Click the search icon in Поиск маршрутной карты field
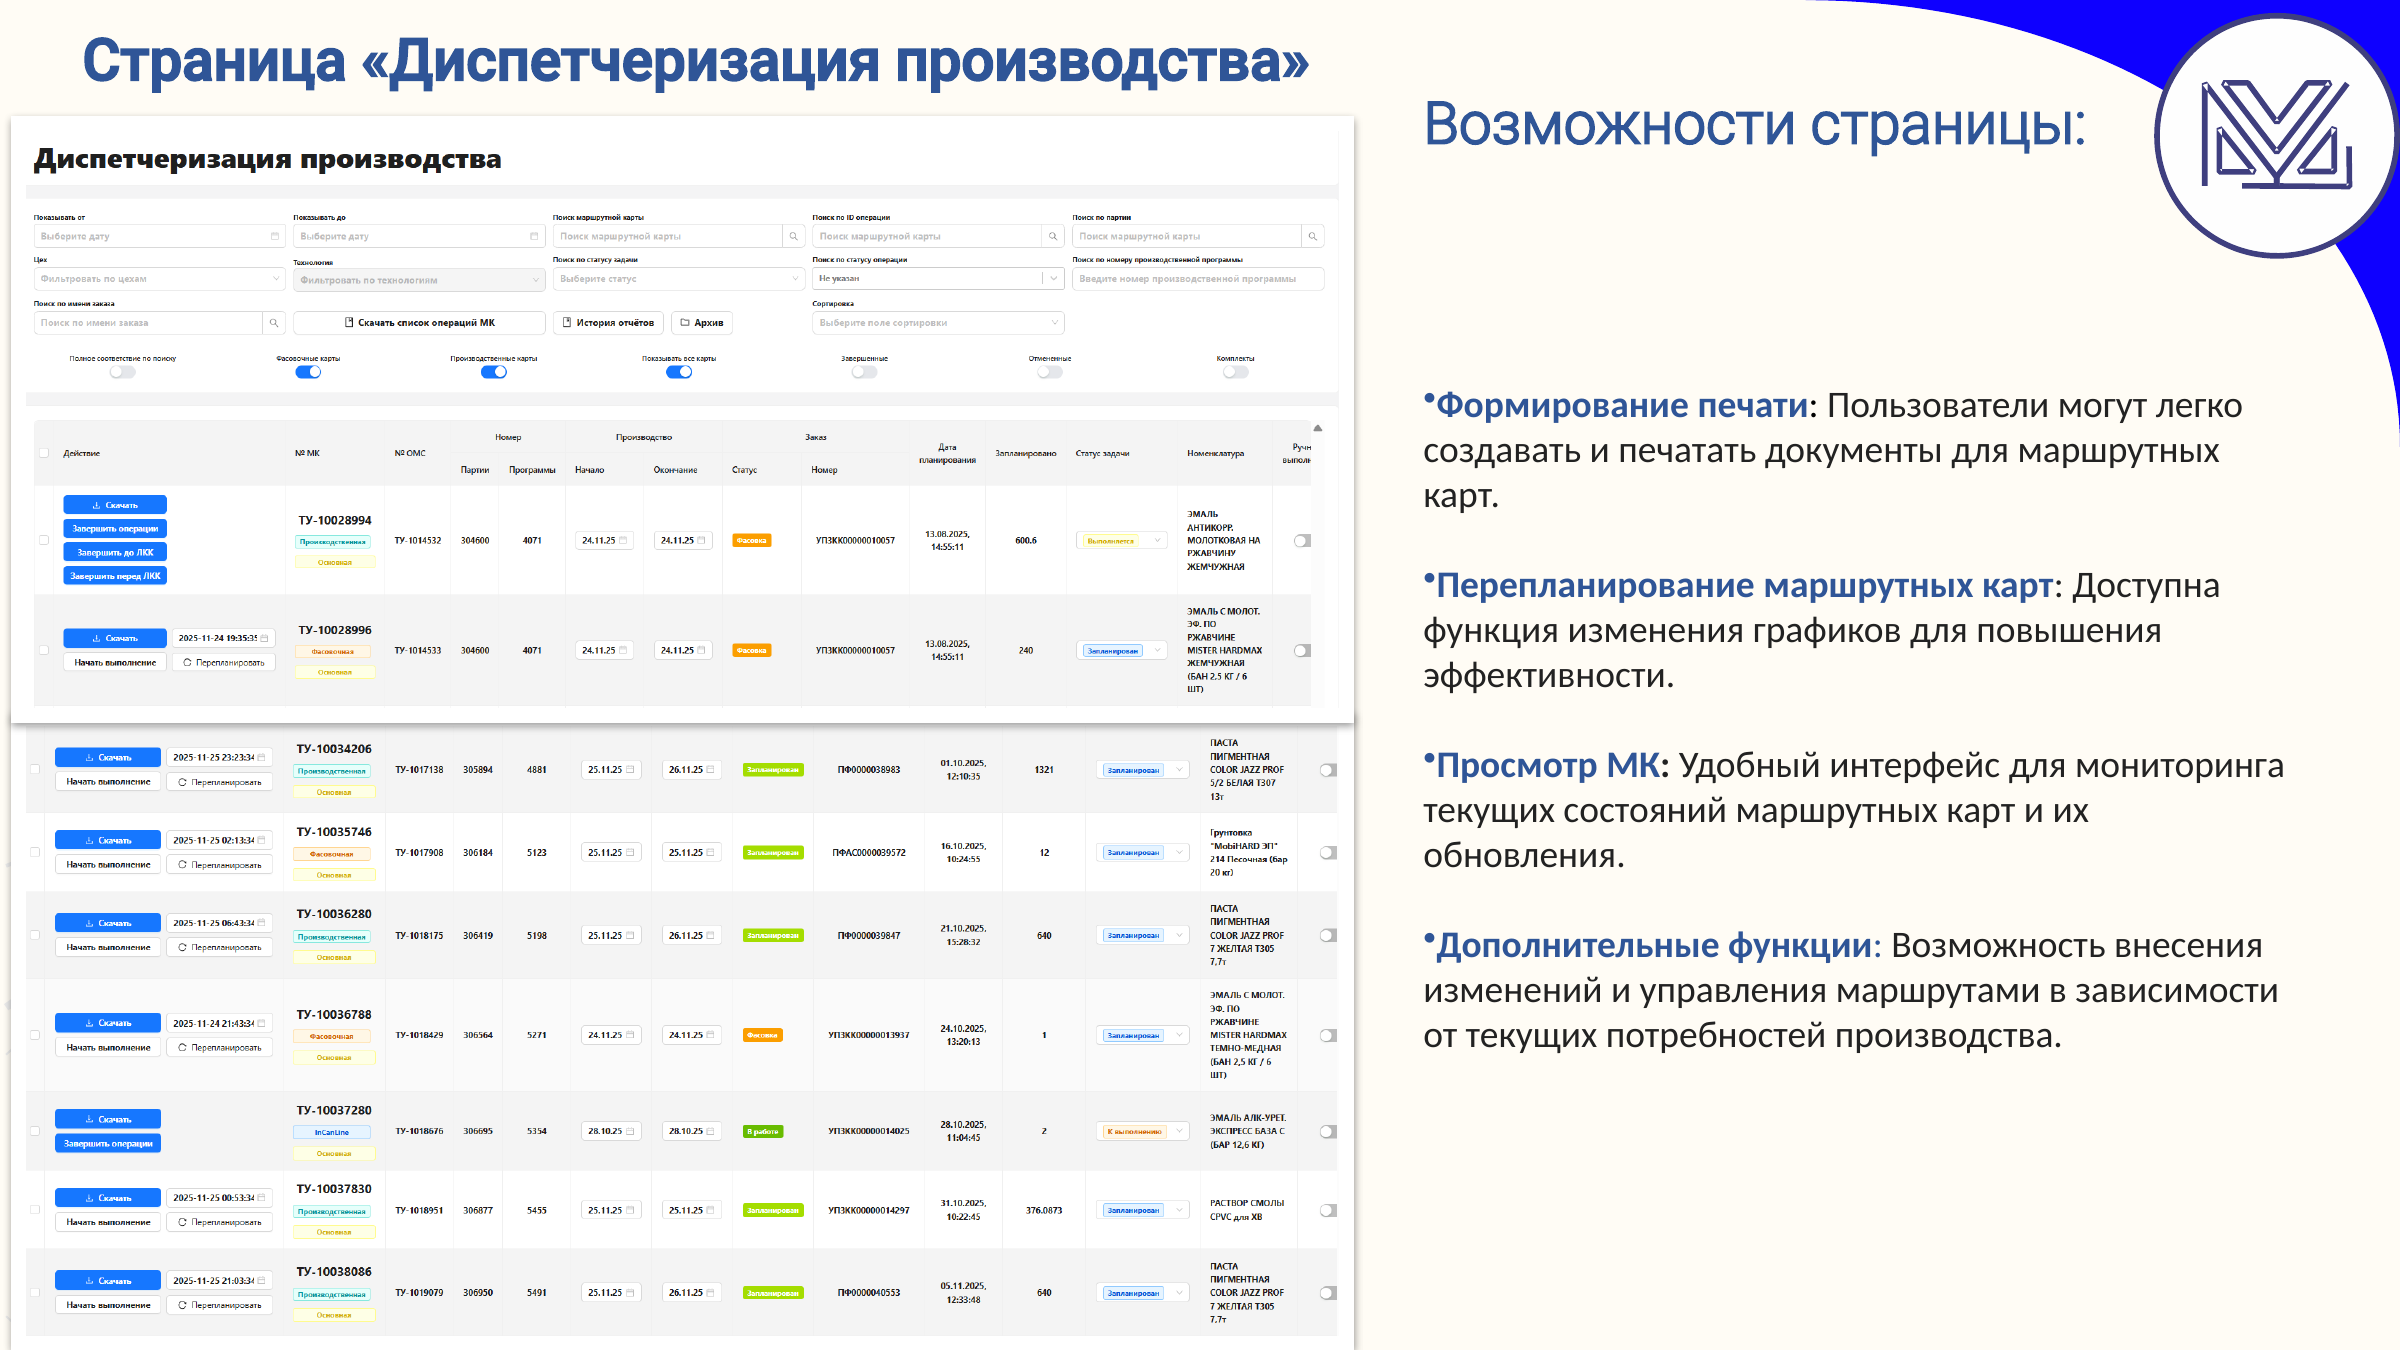 click(x=794, y=236)
